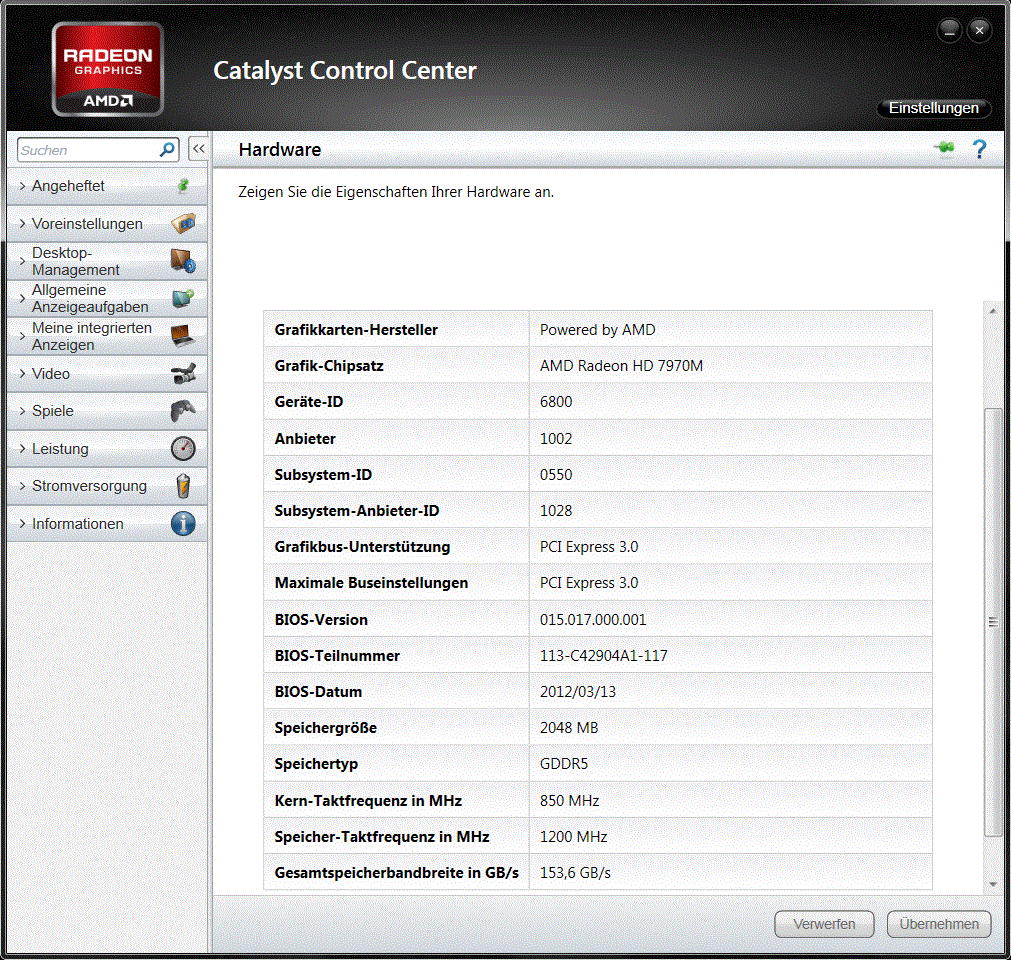
Task: Expand the Video section
Action: tap(22, 373)
